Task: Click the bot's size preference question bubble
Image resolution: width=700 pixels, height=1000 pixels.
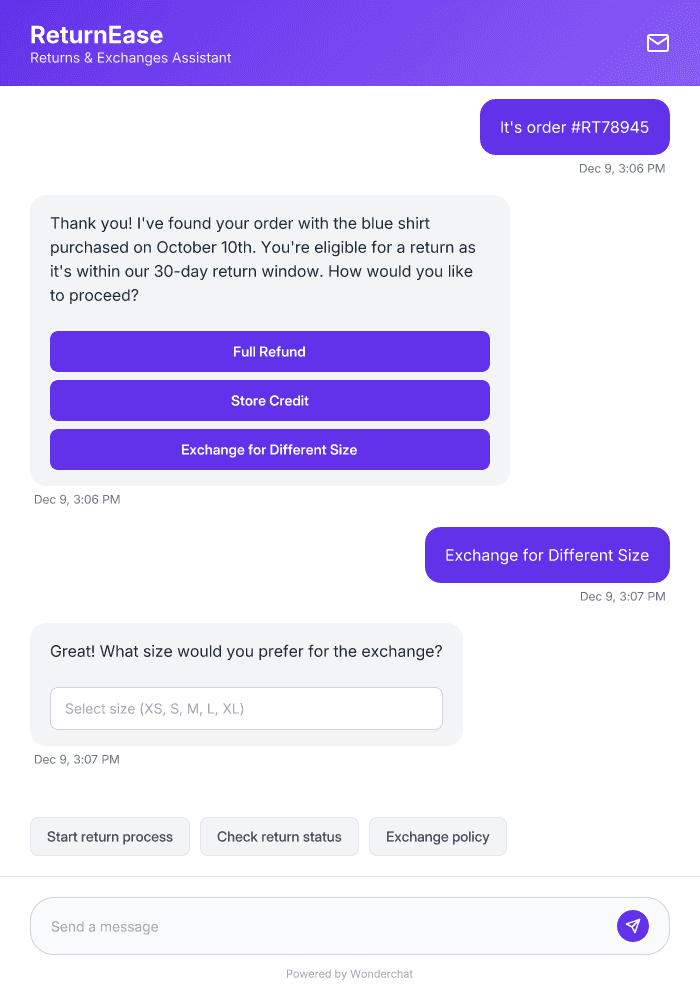Action: [246, 651]
